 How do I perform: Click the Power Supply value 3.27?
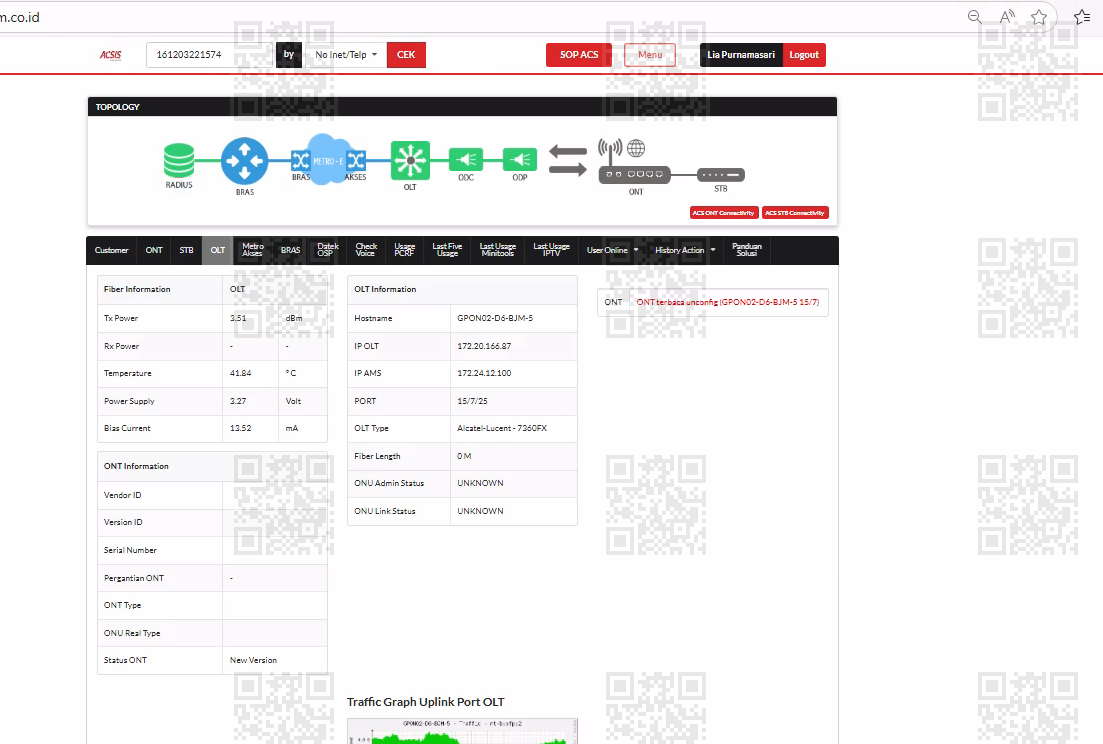[x=238, y=402]
